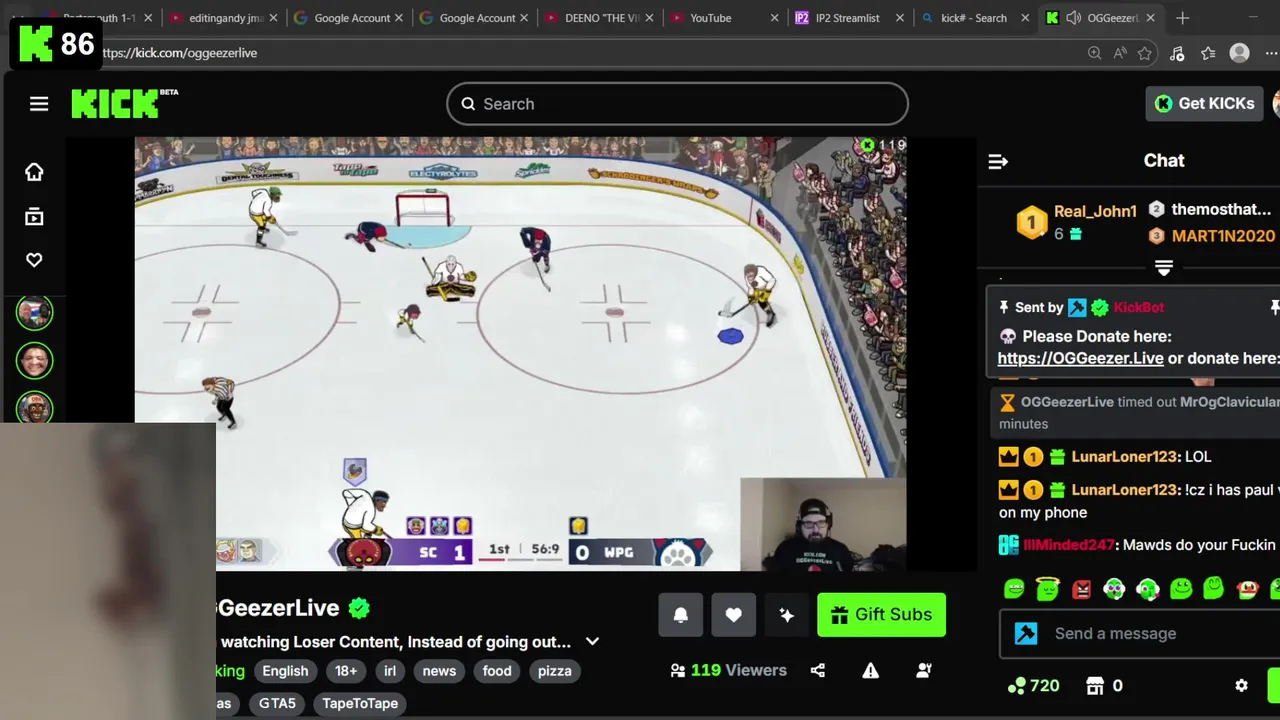Open browser favorites list icon
This screenshot has width=1280, height=720.
pyautogui.click(x=1208, y=53)
